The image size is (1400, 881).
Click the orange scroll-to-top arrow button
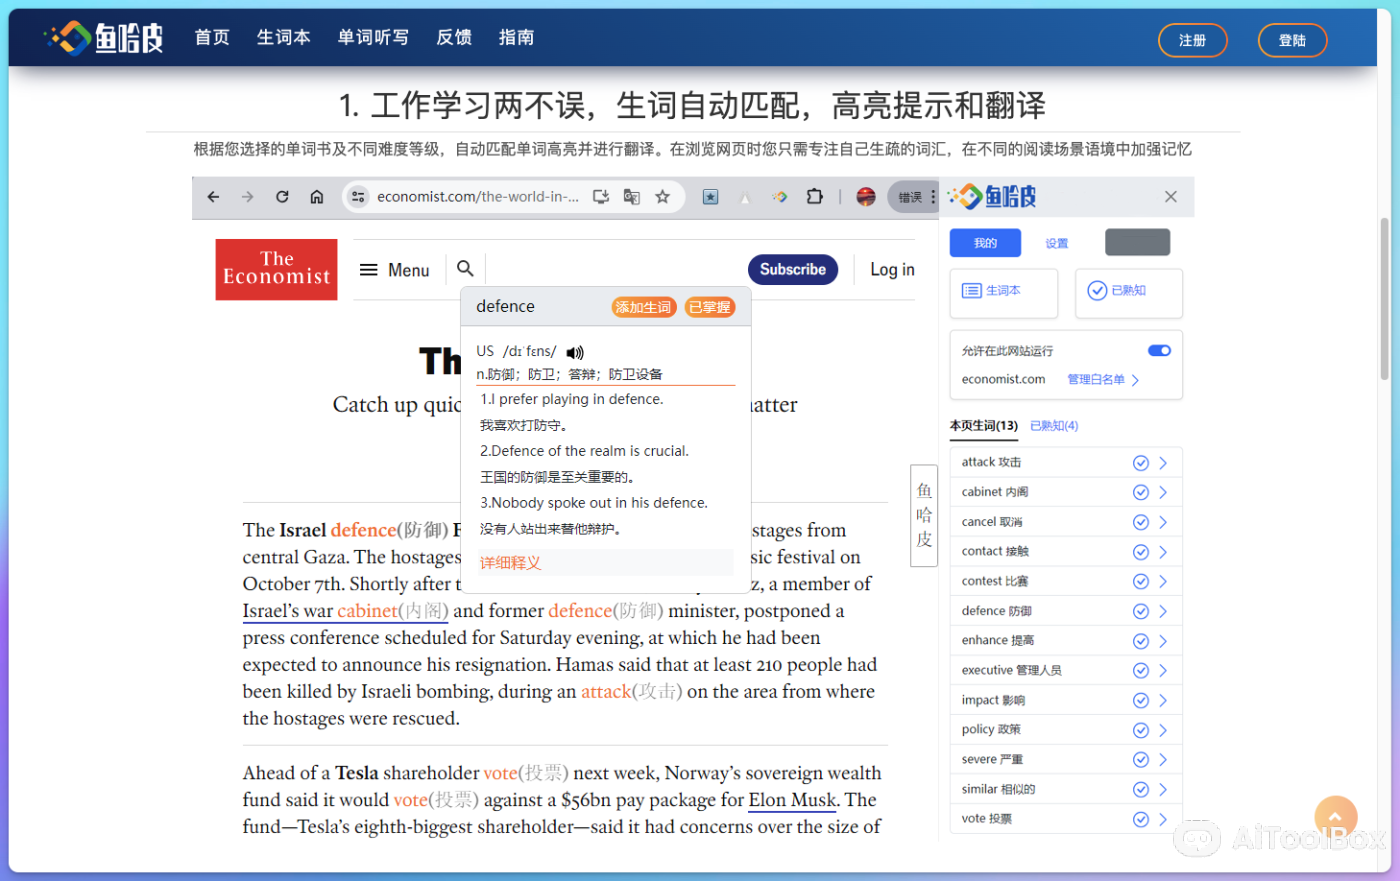click(1335, 816)
